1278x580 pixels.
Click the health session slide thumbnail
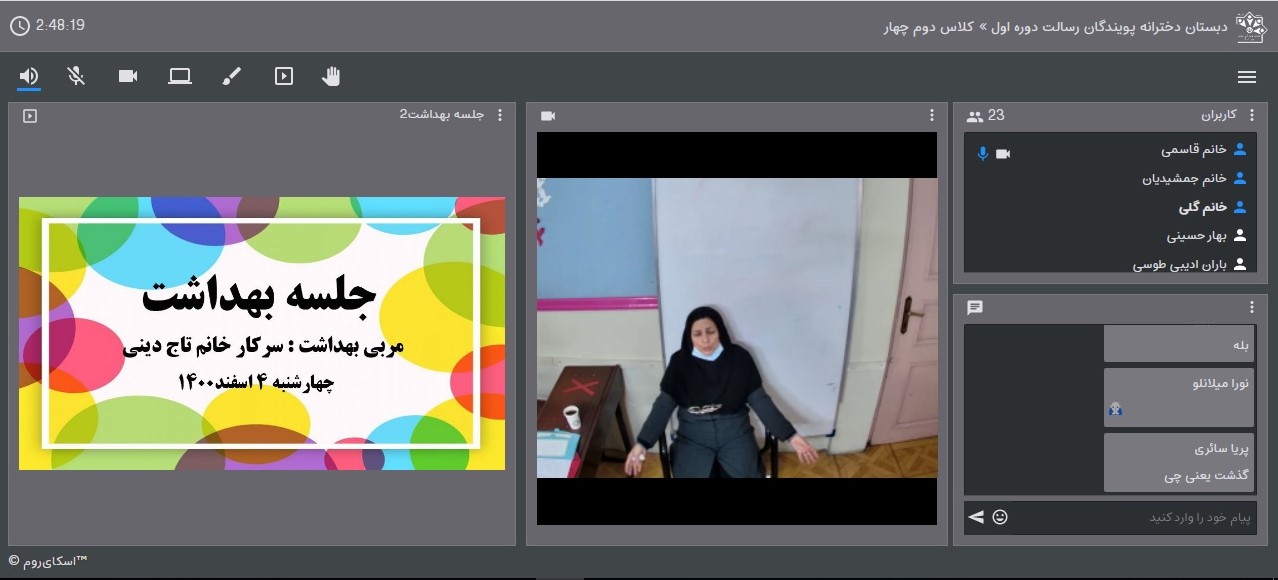click(x=262, y=333)
